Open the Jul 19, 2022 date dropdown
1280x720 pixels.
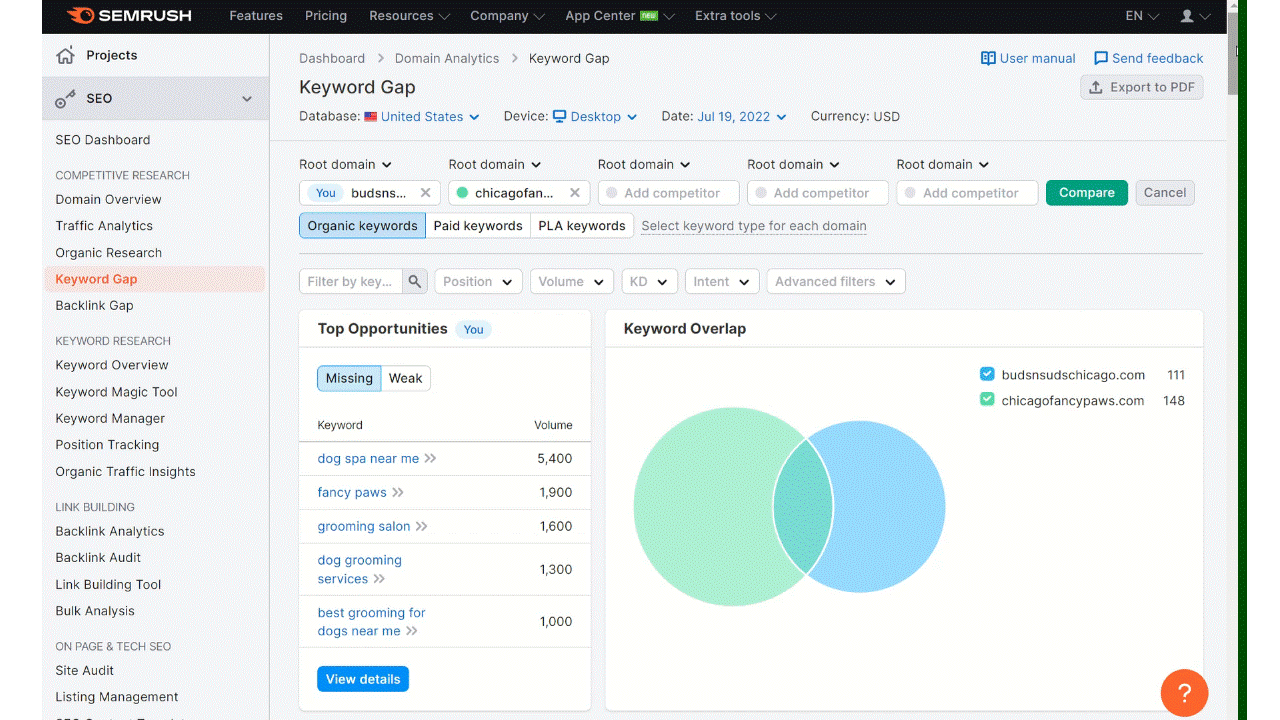tap(742, 116)
